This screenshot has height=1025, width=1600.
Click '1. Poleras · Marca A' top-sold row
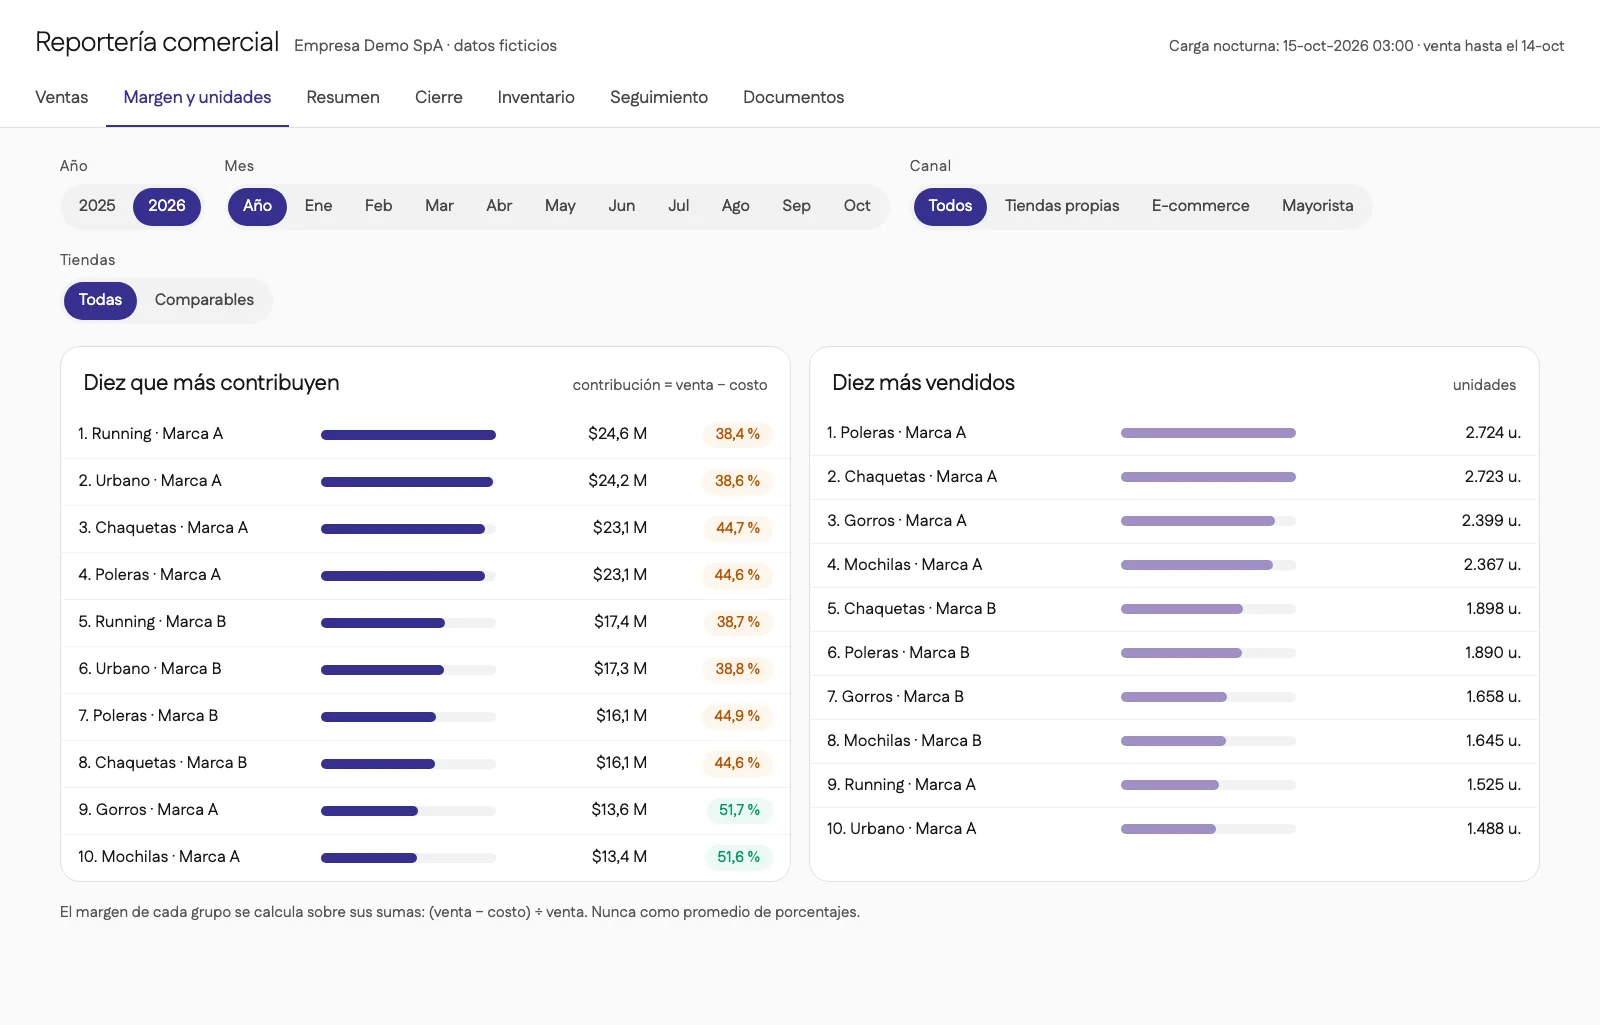point(1174,433)
